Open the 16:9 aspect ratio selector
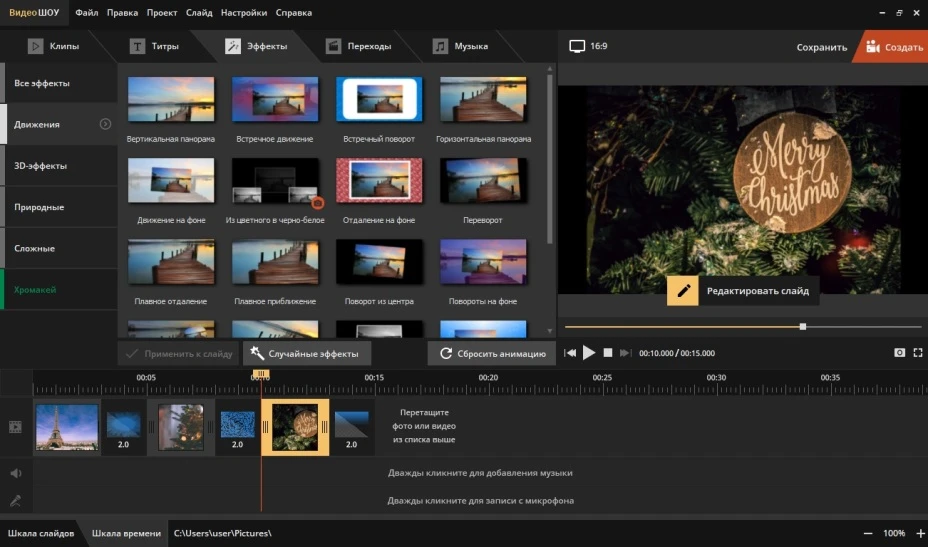Image resolution: width=928 pixels, height=547 pixels. point(588,46)
